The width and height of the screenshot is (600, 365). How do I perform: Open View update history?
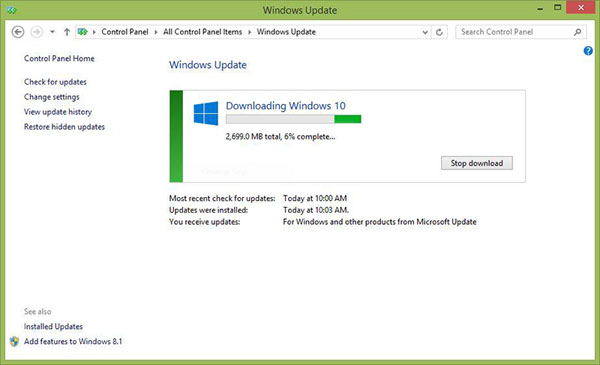click(x=58, y=112)
